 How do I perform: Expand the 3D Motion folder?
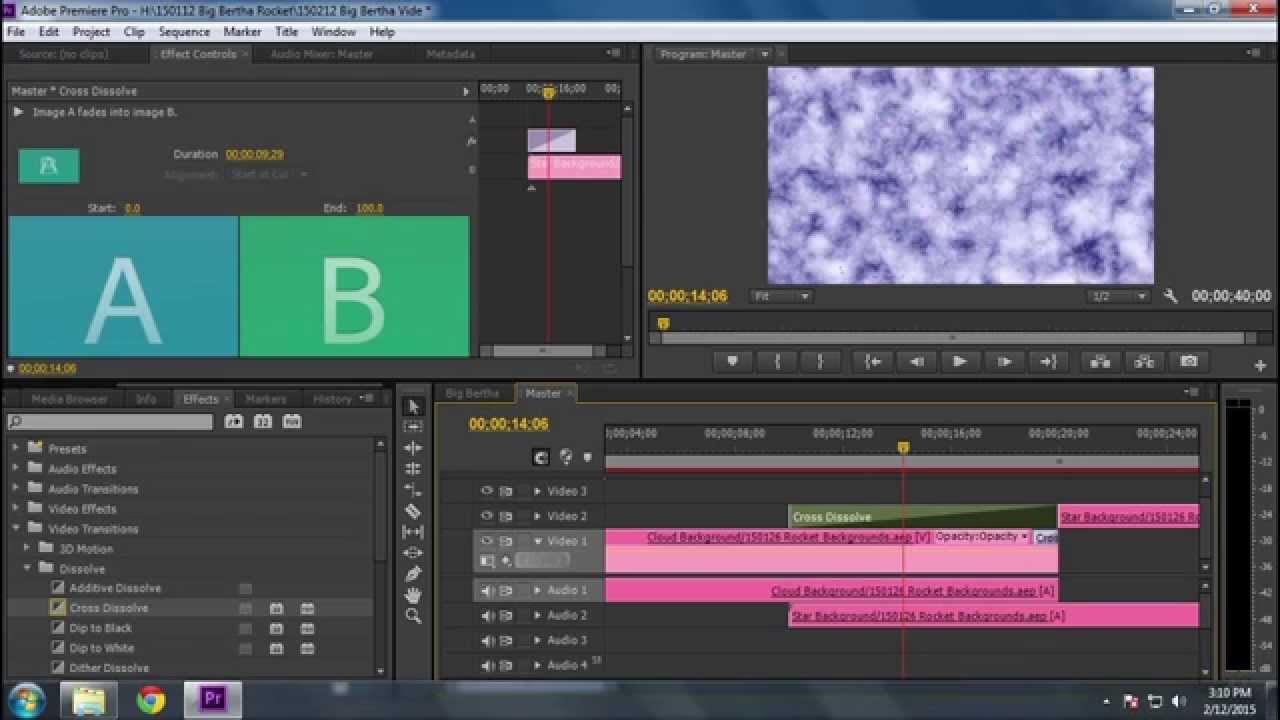pyautogui.click(x=27, y=548)
